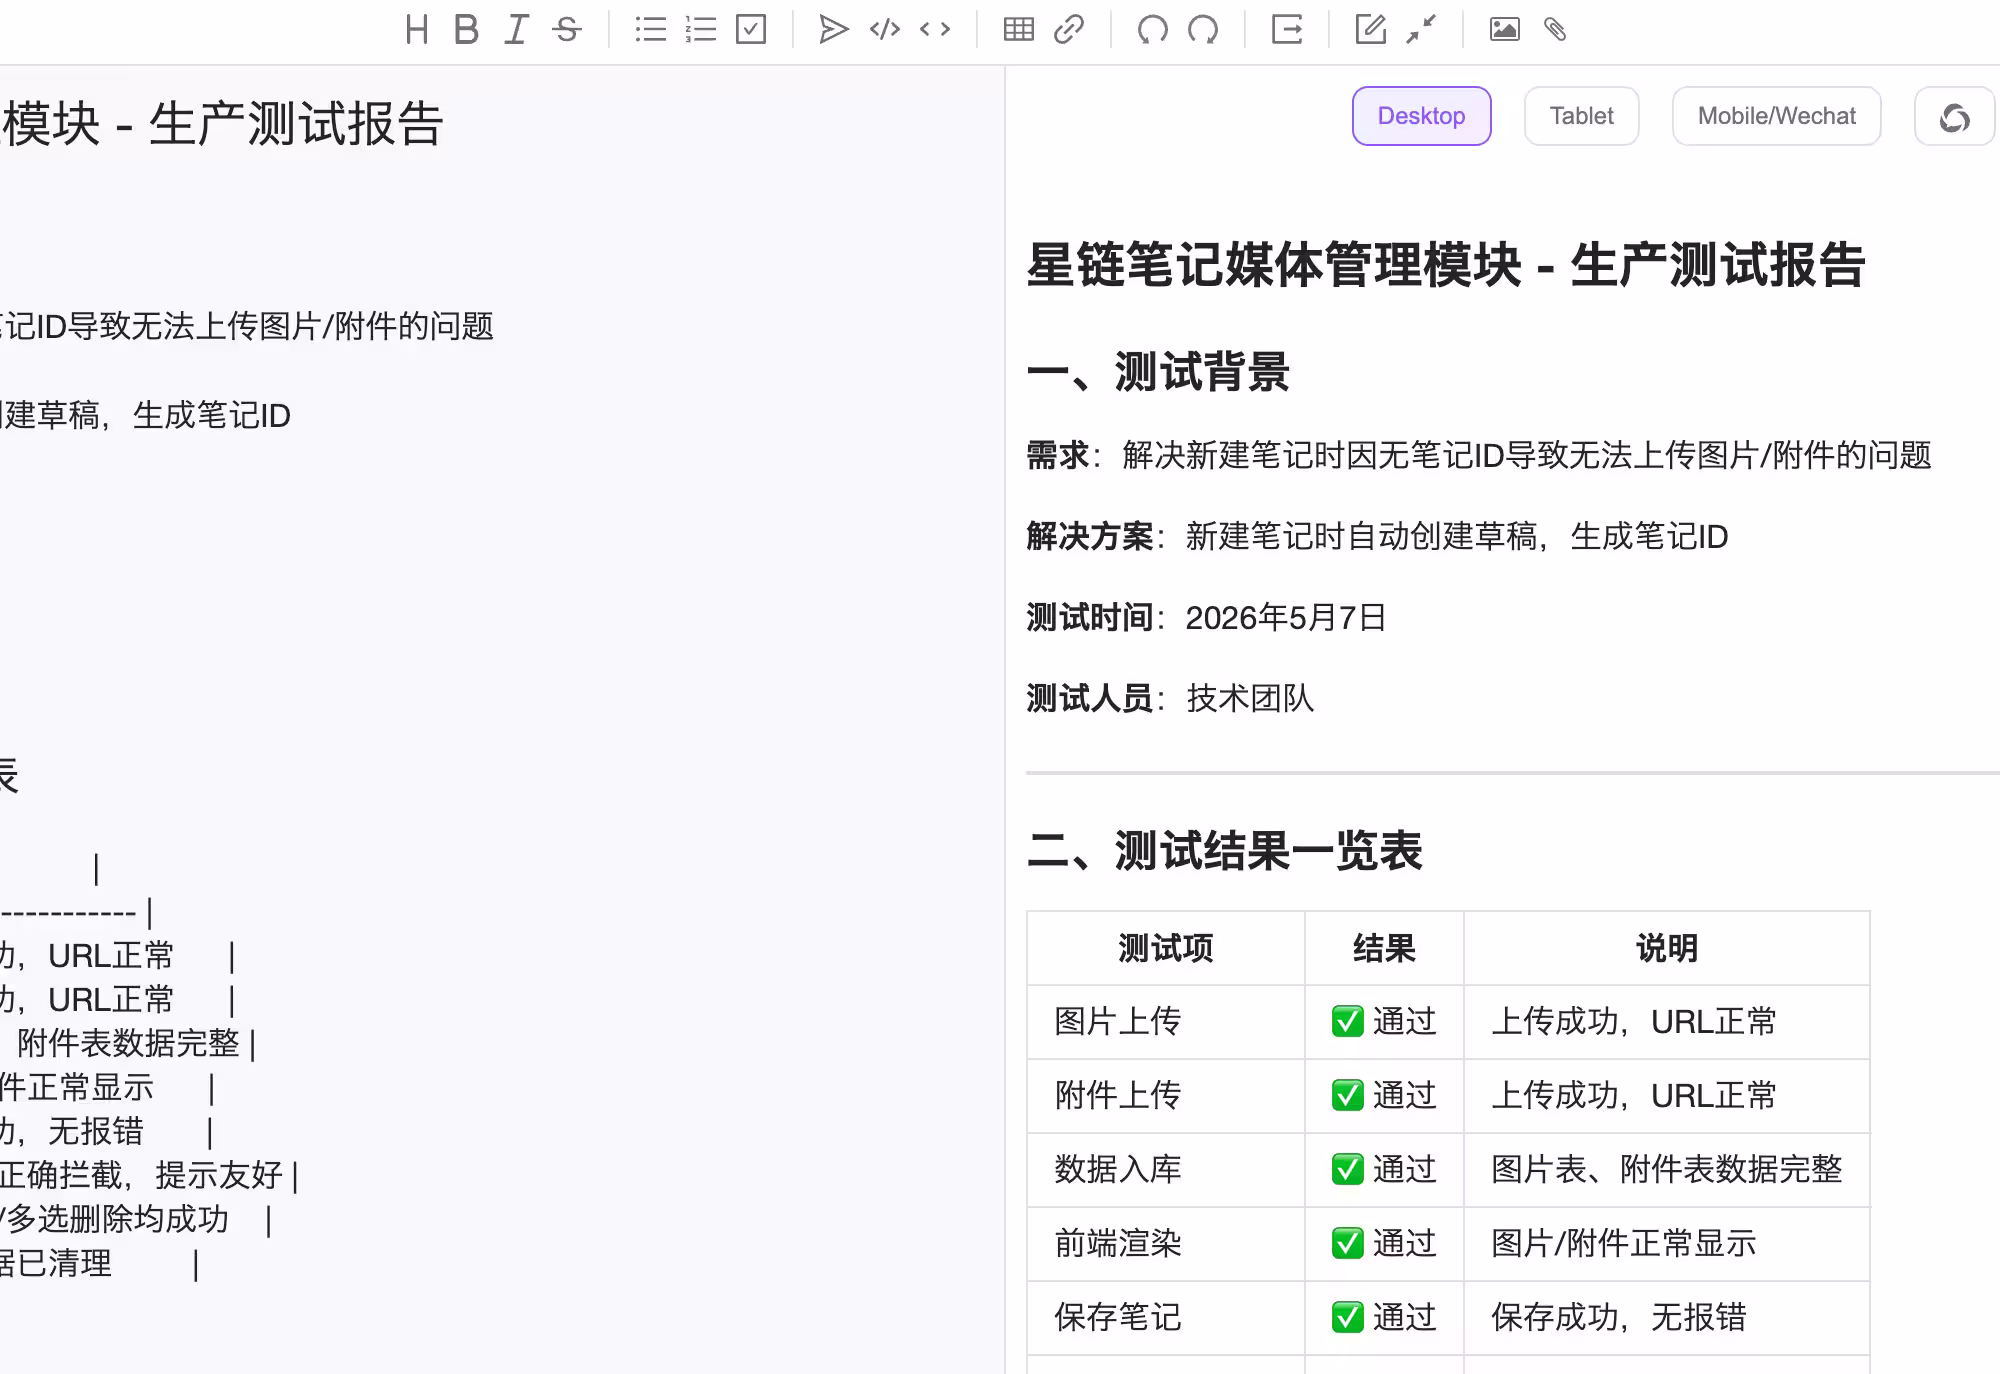
Task: Click editor line 建草稿，生成笔记ID
Action: (x=146, y=416)
